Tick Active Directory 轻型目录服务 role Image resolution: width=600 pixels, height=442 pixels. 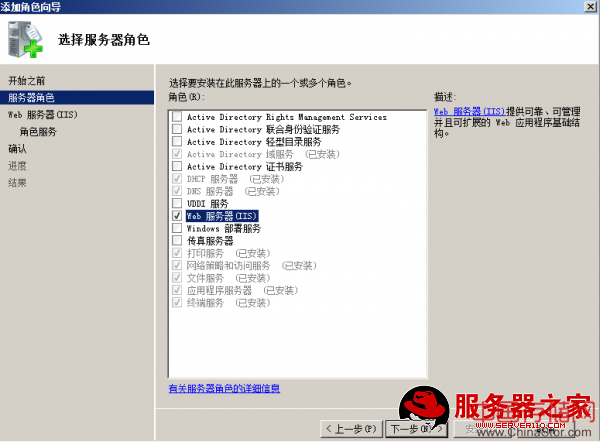(178, 142)
